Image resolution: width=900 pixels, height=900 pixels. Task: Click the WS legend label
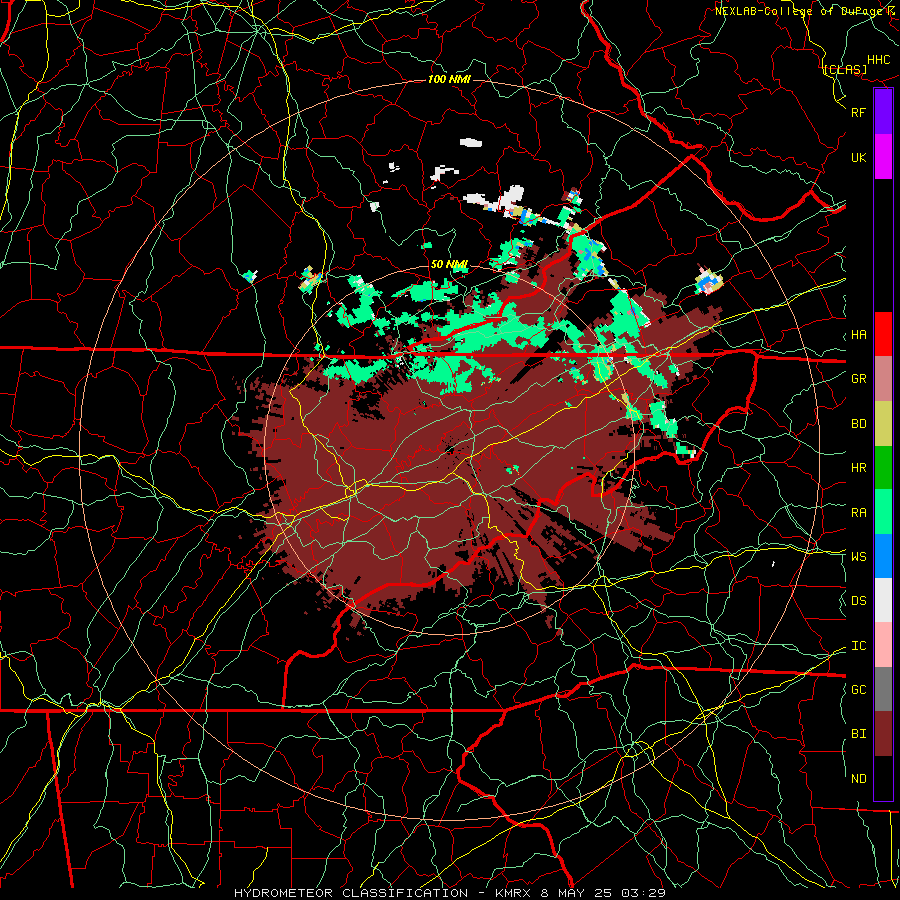coord(858,557)
